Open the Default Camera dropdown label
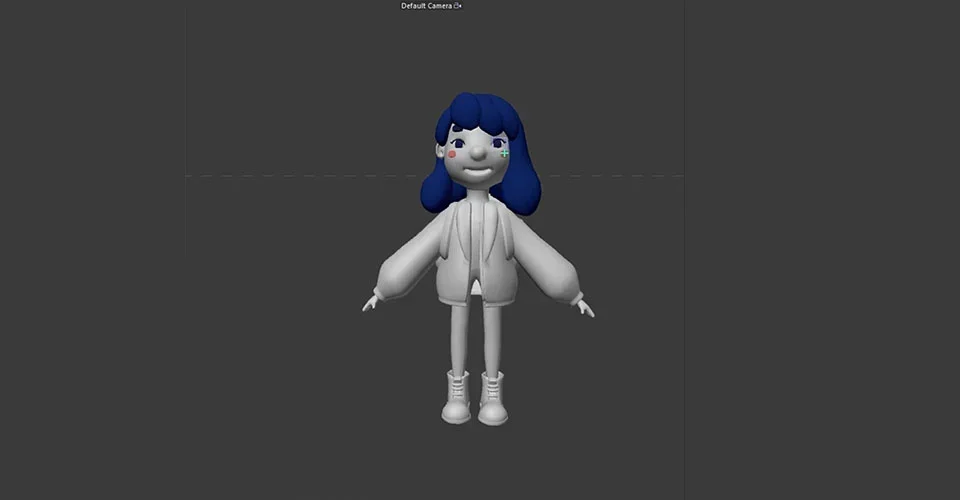 pyautogui.click(x=426, y=6)
